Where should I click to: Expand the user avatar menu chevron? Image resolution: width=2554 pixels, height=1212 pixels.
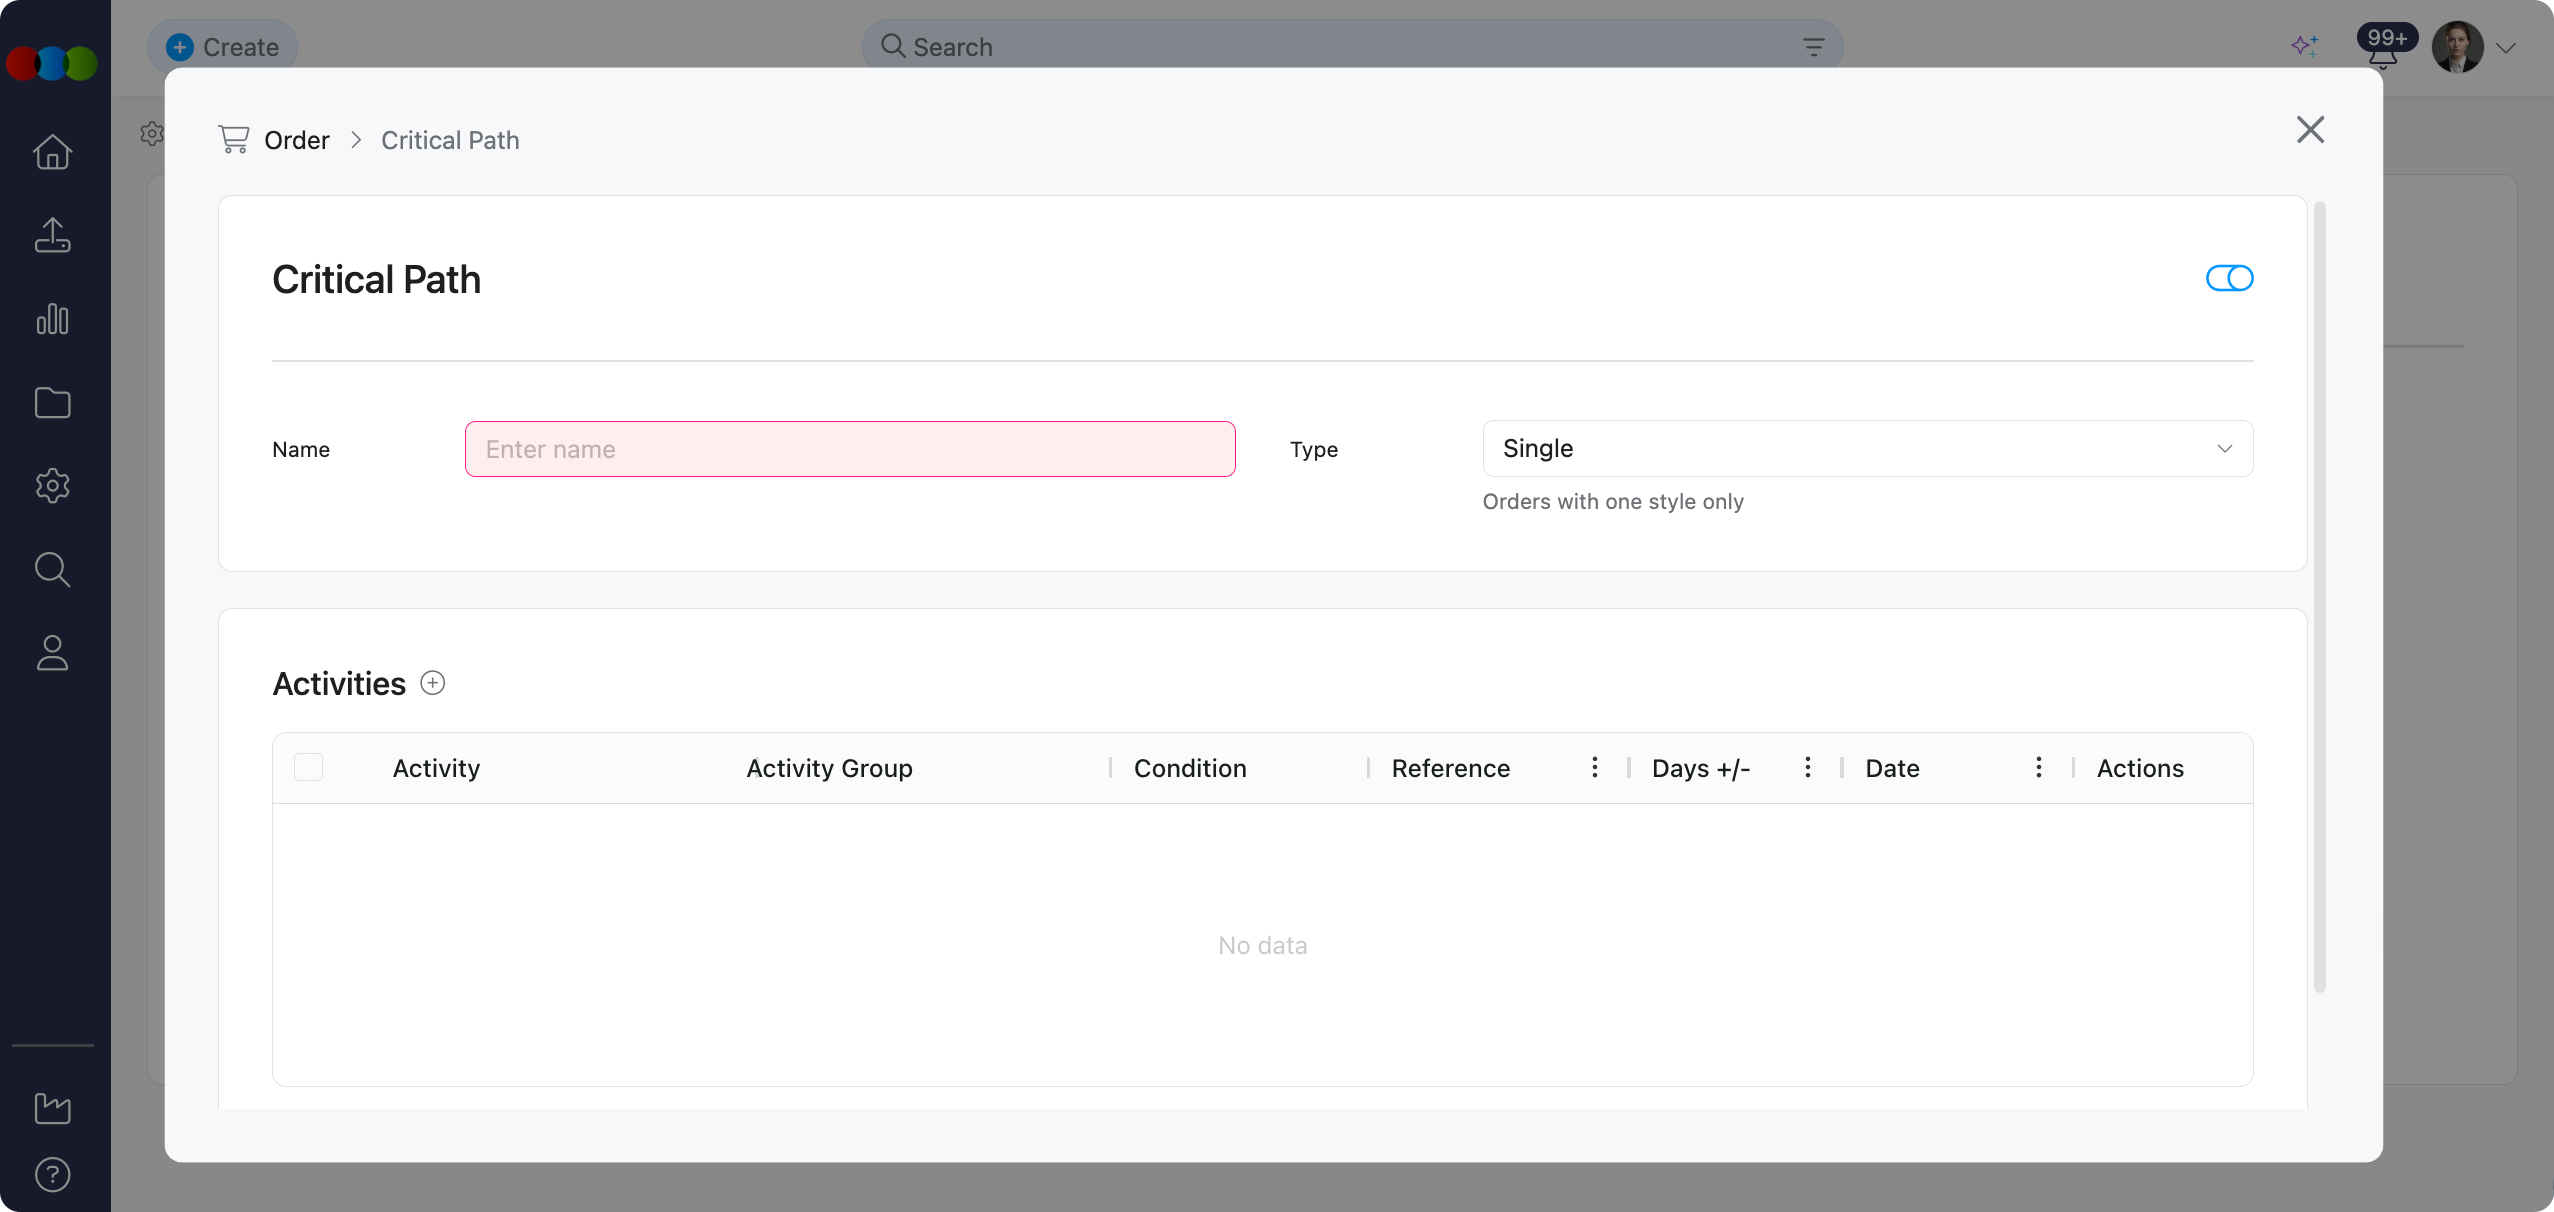point(2506,47)
